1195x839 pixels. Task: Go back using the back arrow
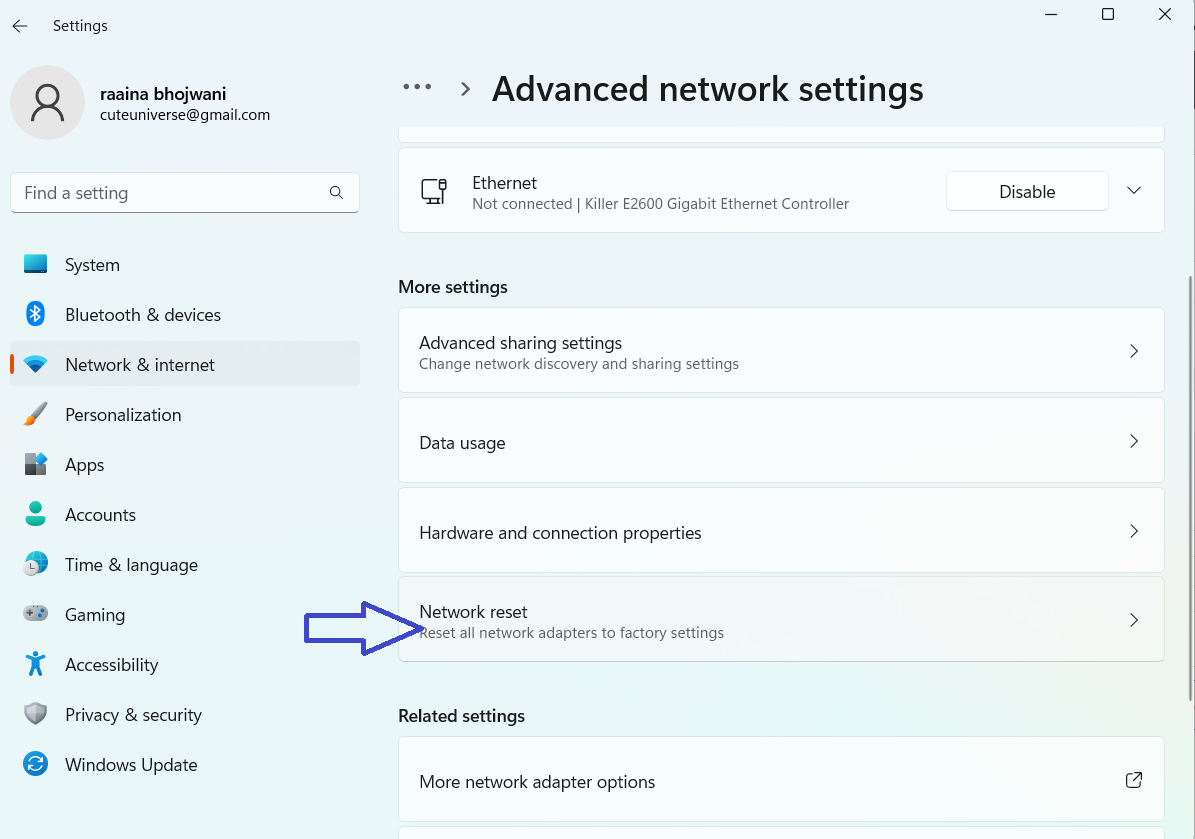point(20,26)
